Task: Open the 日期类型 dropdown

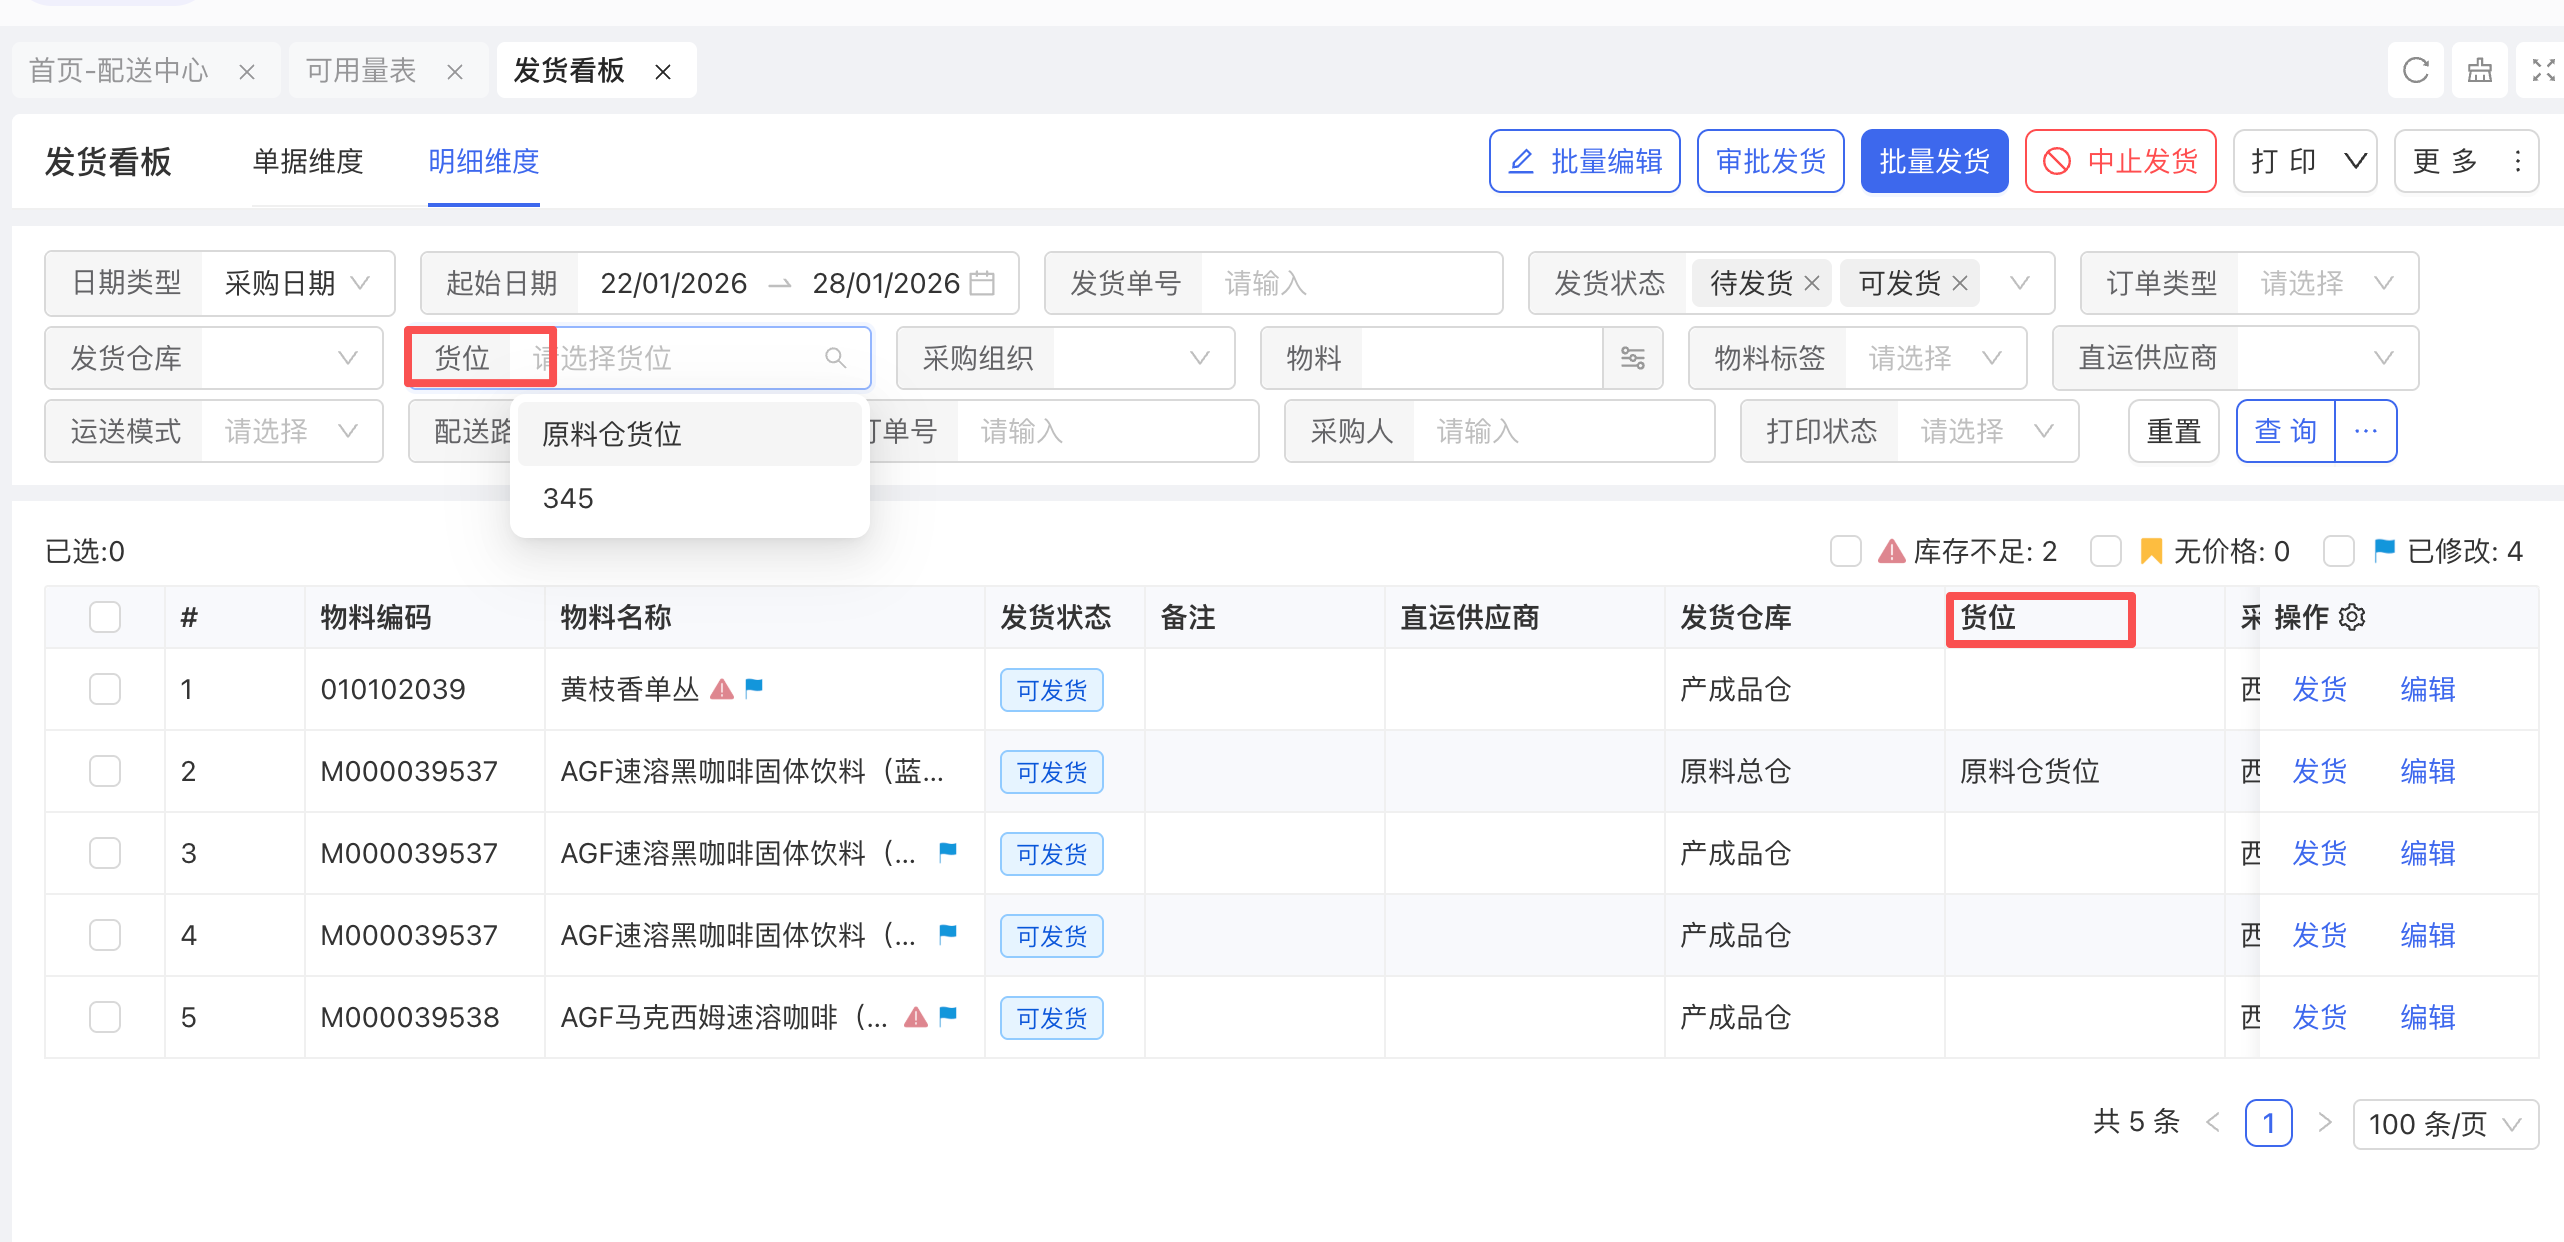Action: coord(296,284)
